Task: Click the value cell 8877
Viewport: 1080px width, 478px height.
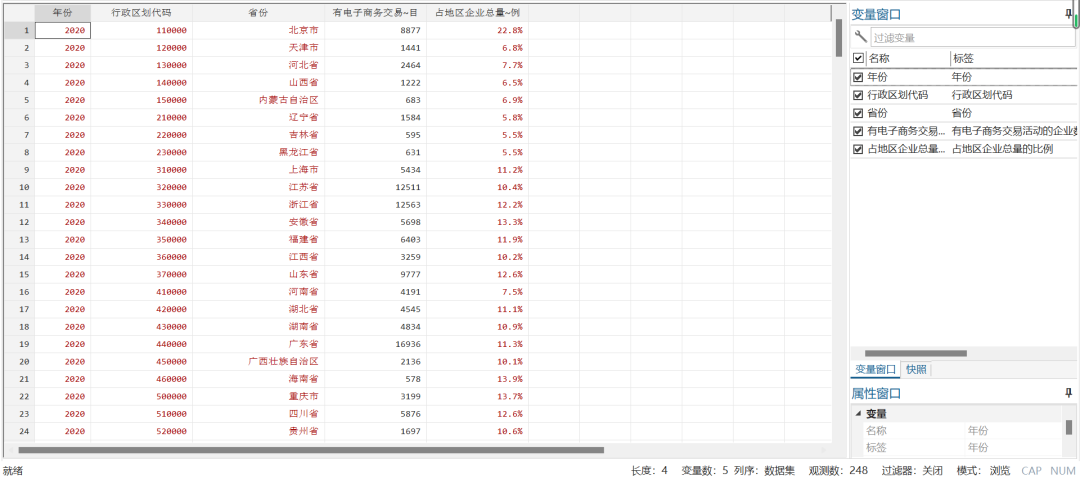Action: pyautogui.click(x=375, y=30)
